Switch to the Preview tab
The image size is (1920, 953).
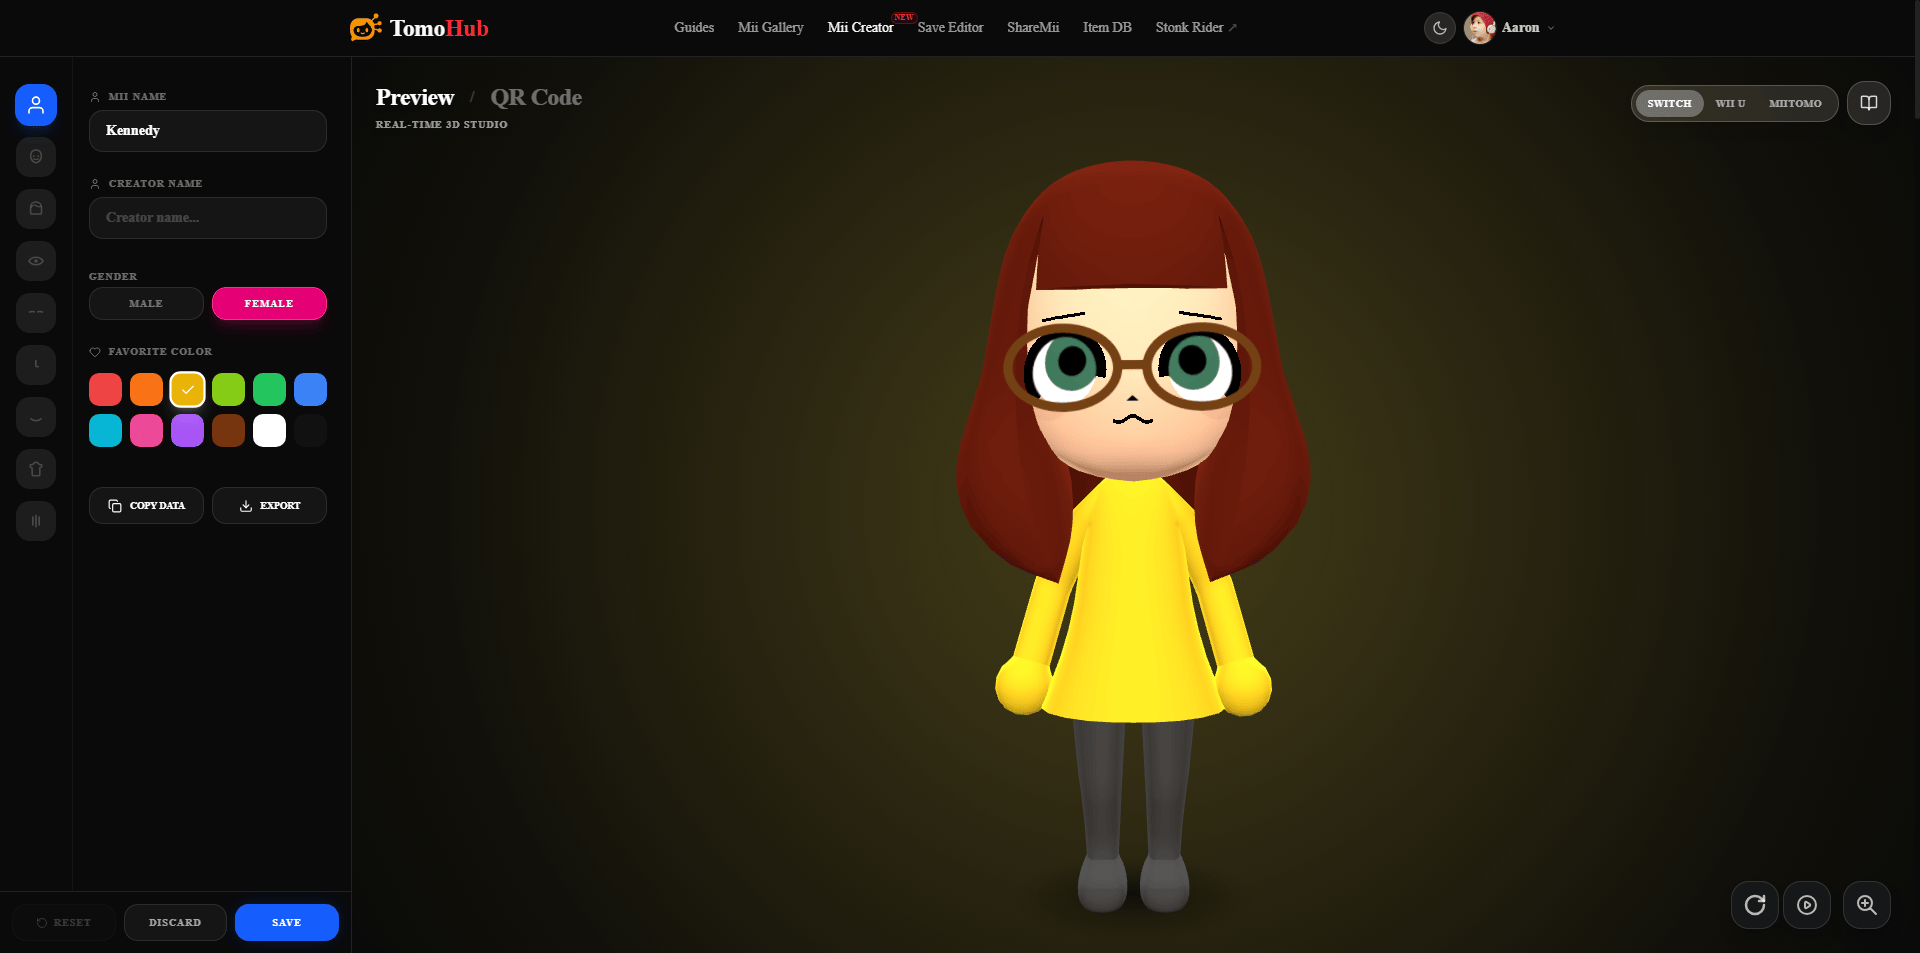click(x=415, y=97)
